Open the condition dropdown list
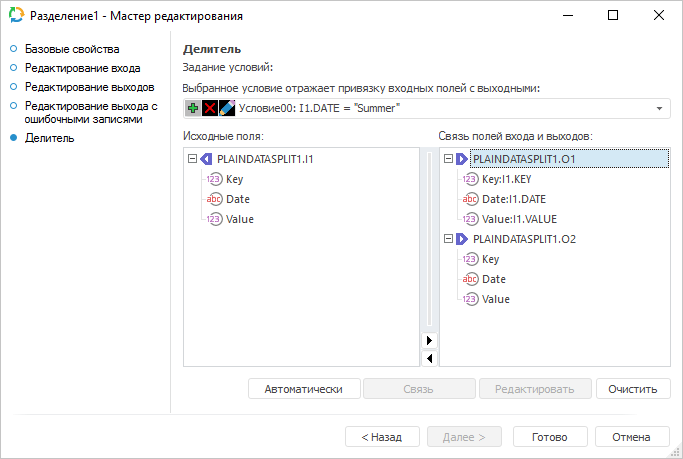Viewport: 683px width, 459px height. tap(660, 108)
